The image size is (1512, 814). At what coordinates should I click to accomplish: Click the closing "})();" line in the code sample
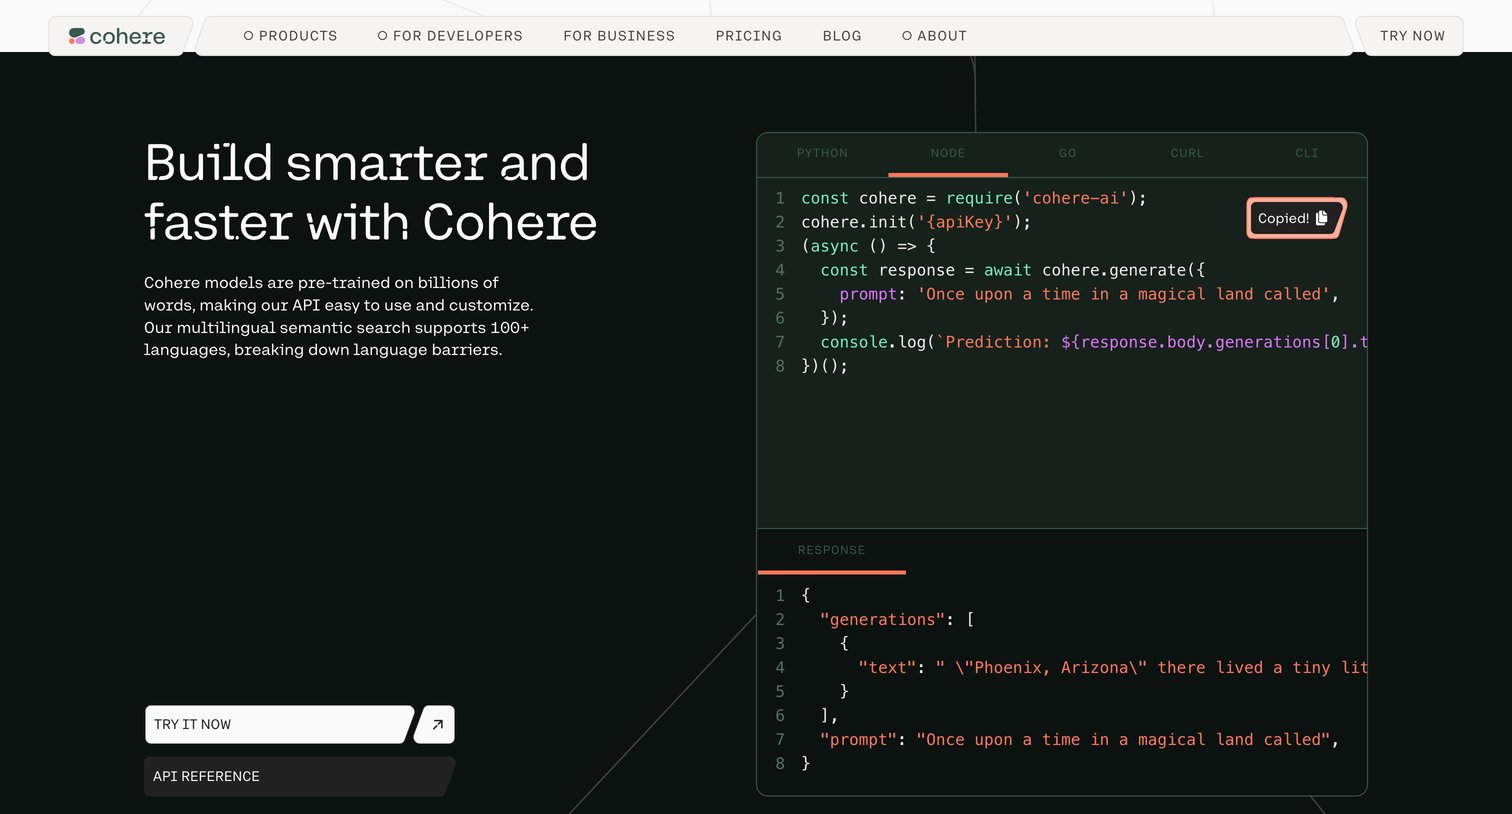click(824, 366)
